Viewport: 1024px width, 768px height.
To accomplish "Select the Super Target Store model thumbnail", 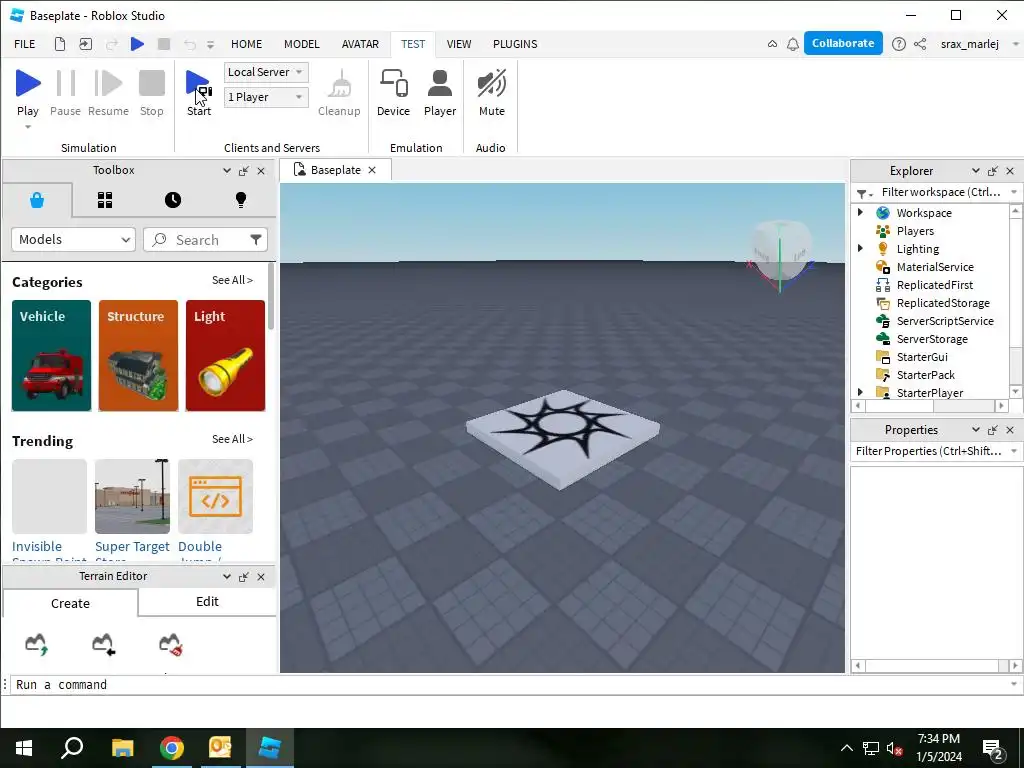I will click(133, 496).
